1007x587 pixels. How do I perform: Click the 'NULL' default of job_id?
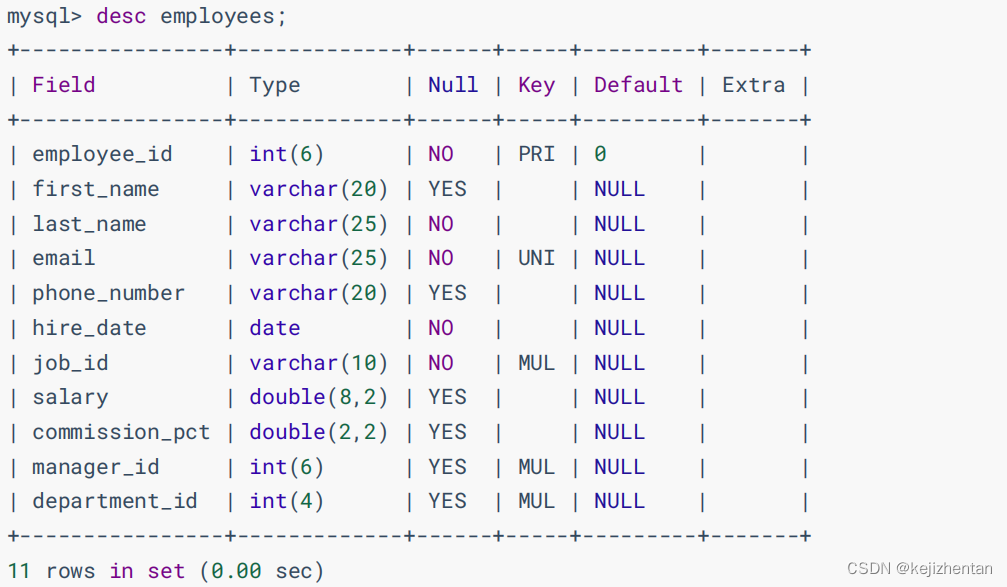click(619, 364)
